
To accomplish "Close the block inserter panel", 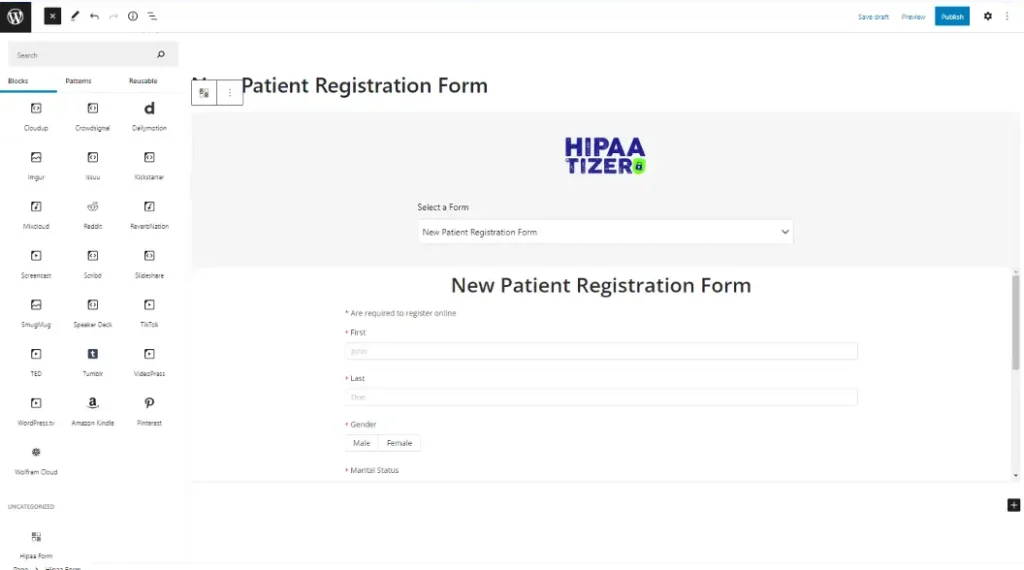I will coord(52,16).
